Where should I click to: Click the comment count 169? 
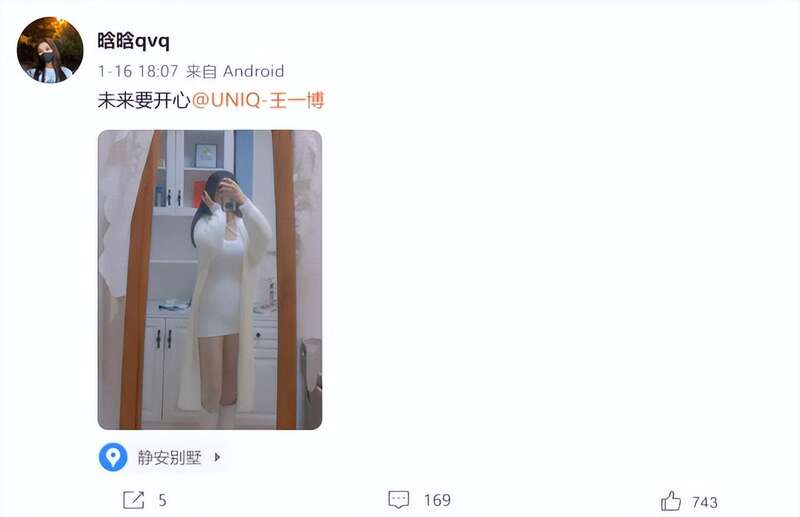[x=437, y=500]
